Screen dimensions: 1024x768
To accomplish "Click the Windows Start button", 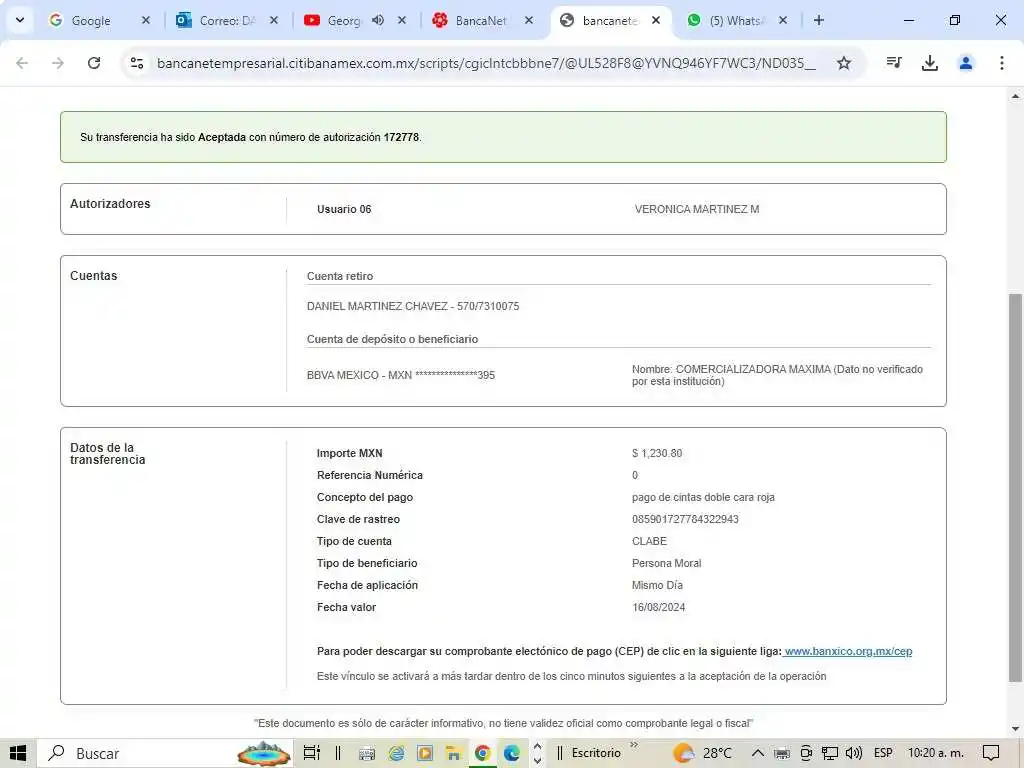I will point(18,753).
